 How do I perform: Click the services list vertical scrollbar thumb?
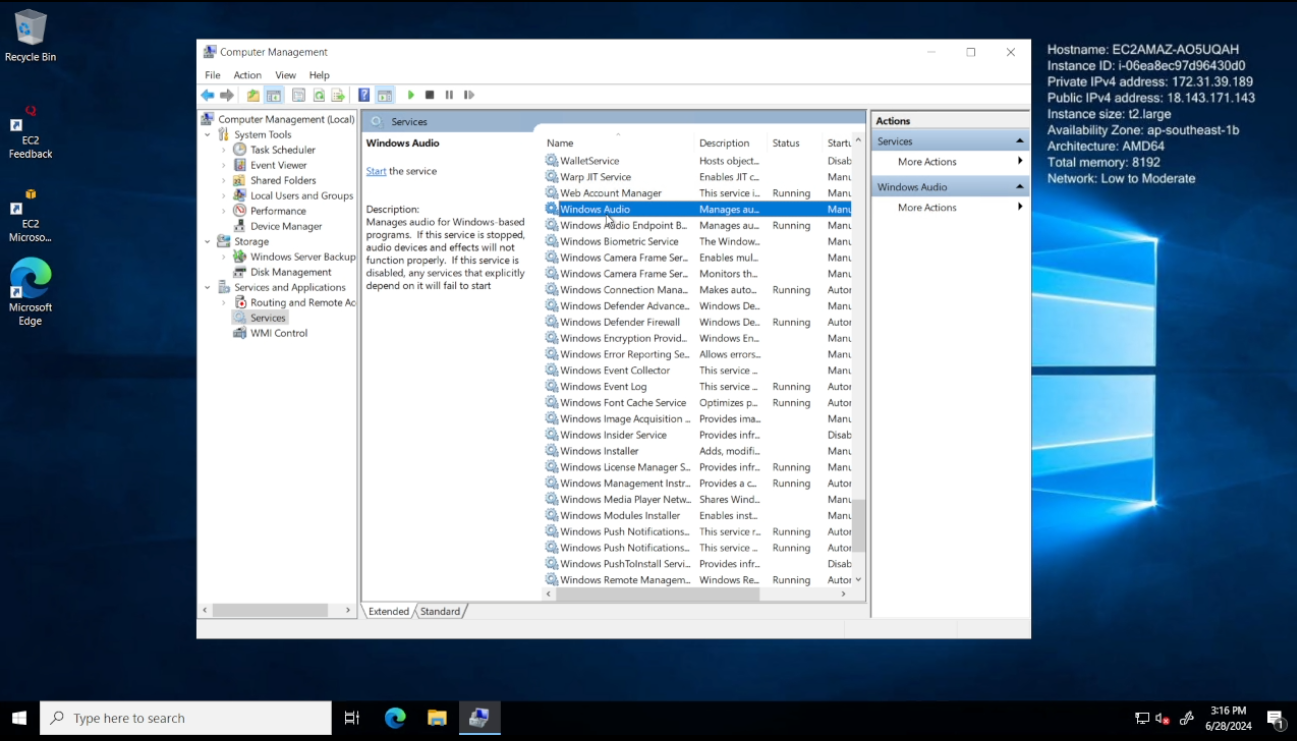click(x=858, y=524)
